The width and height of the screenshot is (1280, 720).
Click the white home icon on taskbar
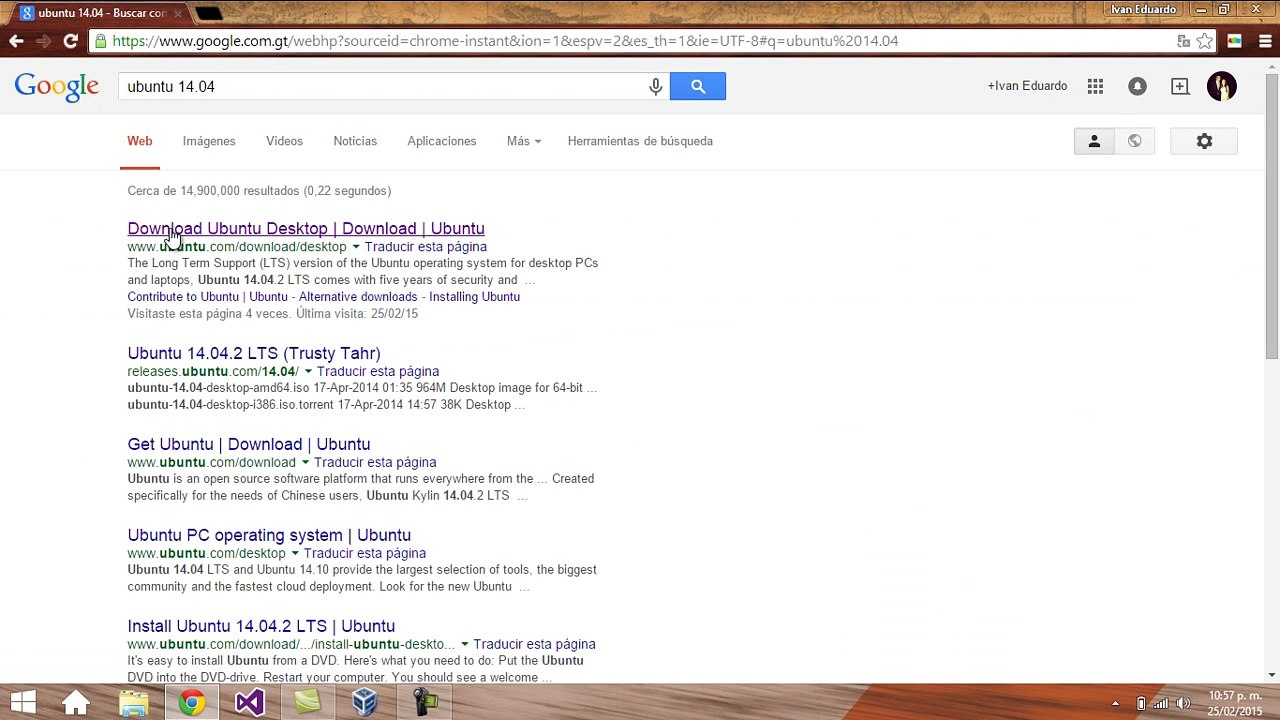[x=76, y=703]
